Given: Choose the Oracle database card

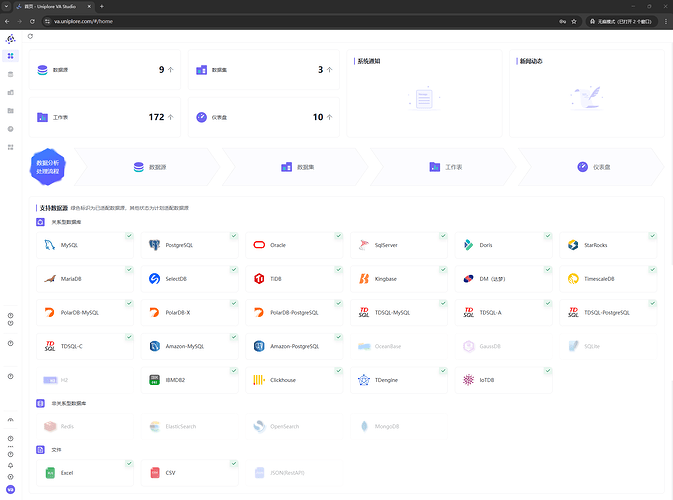Looking at the screenshot, I should pyautogui.click(x=294, y=245).
